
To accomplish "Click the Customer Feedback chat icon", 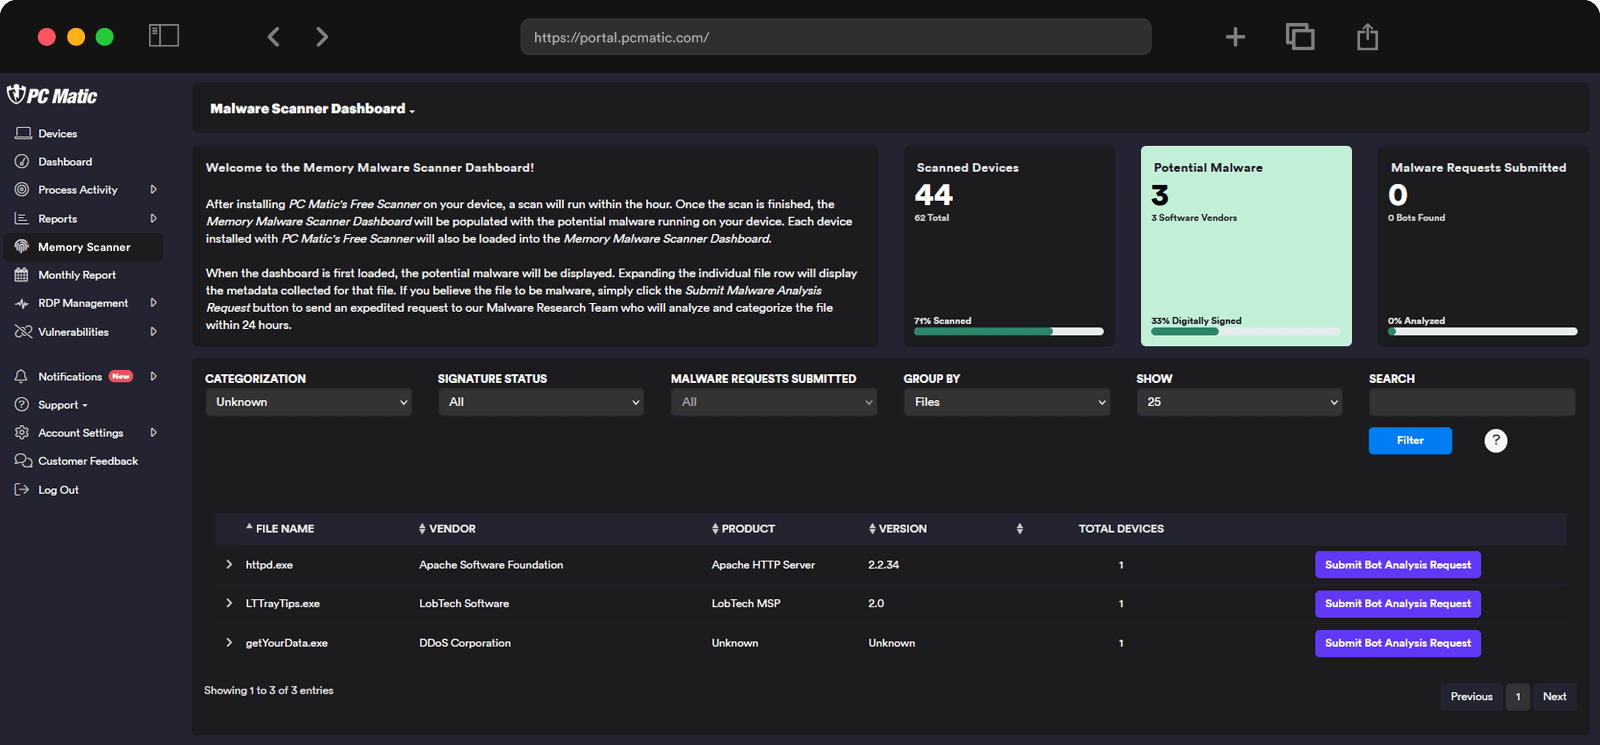I will click(x=22, y=461).
